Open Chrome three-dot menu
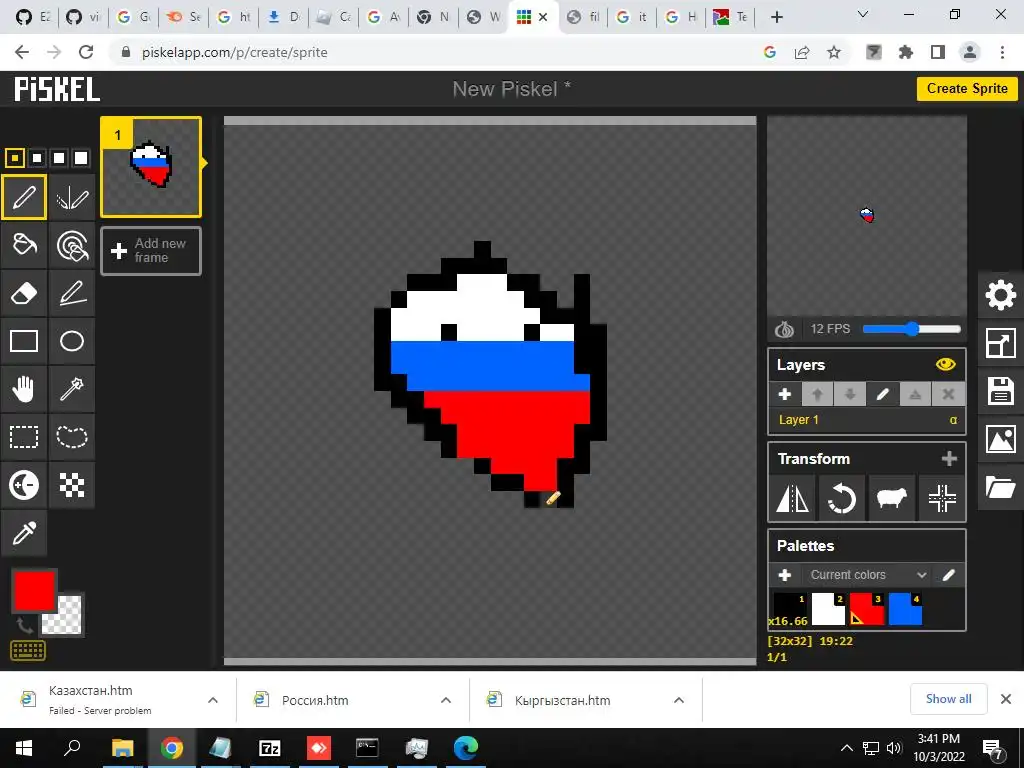1024x768 pixels. click(1002, 52)
